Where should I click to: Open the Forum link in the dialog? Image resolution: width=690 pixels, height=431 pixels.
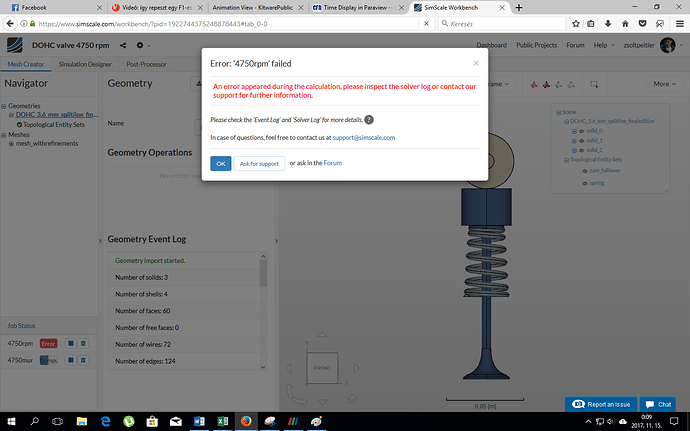pos(333,163)
